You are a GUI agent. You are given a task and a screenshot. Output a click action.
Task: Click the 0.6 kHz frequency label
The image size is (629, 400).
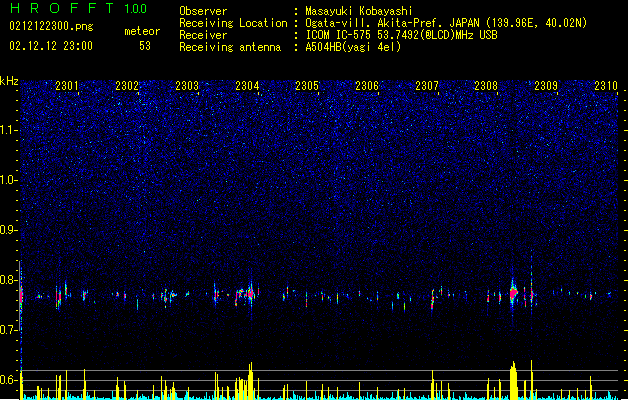pos(7,380)
